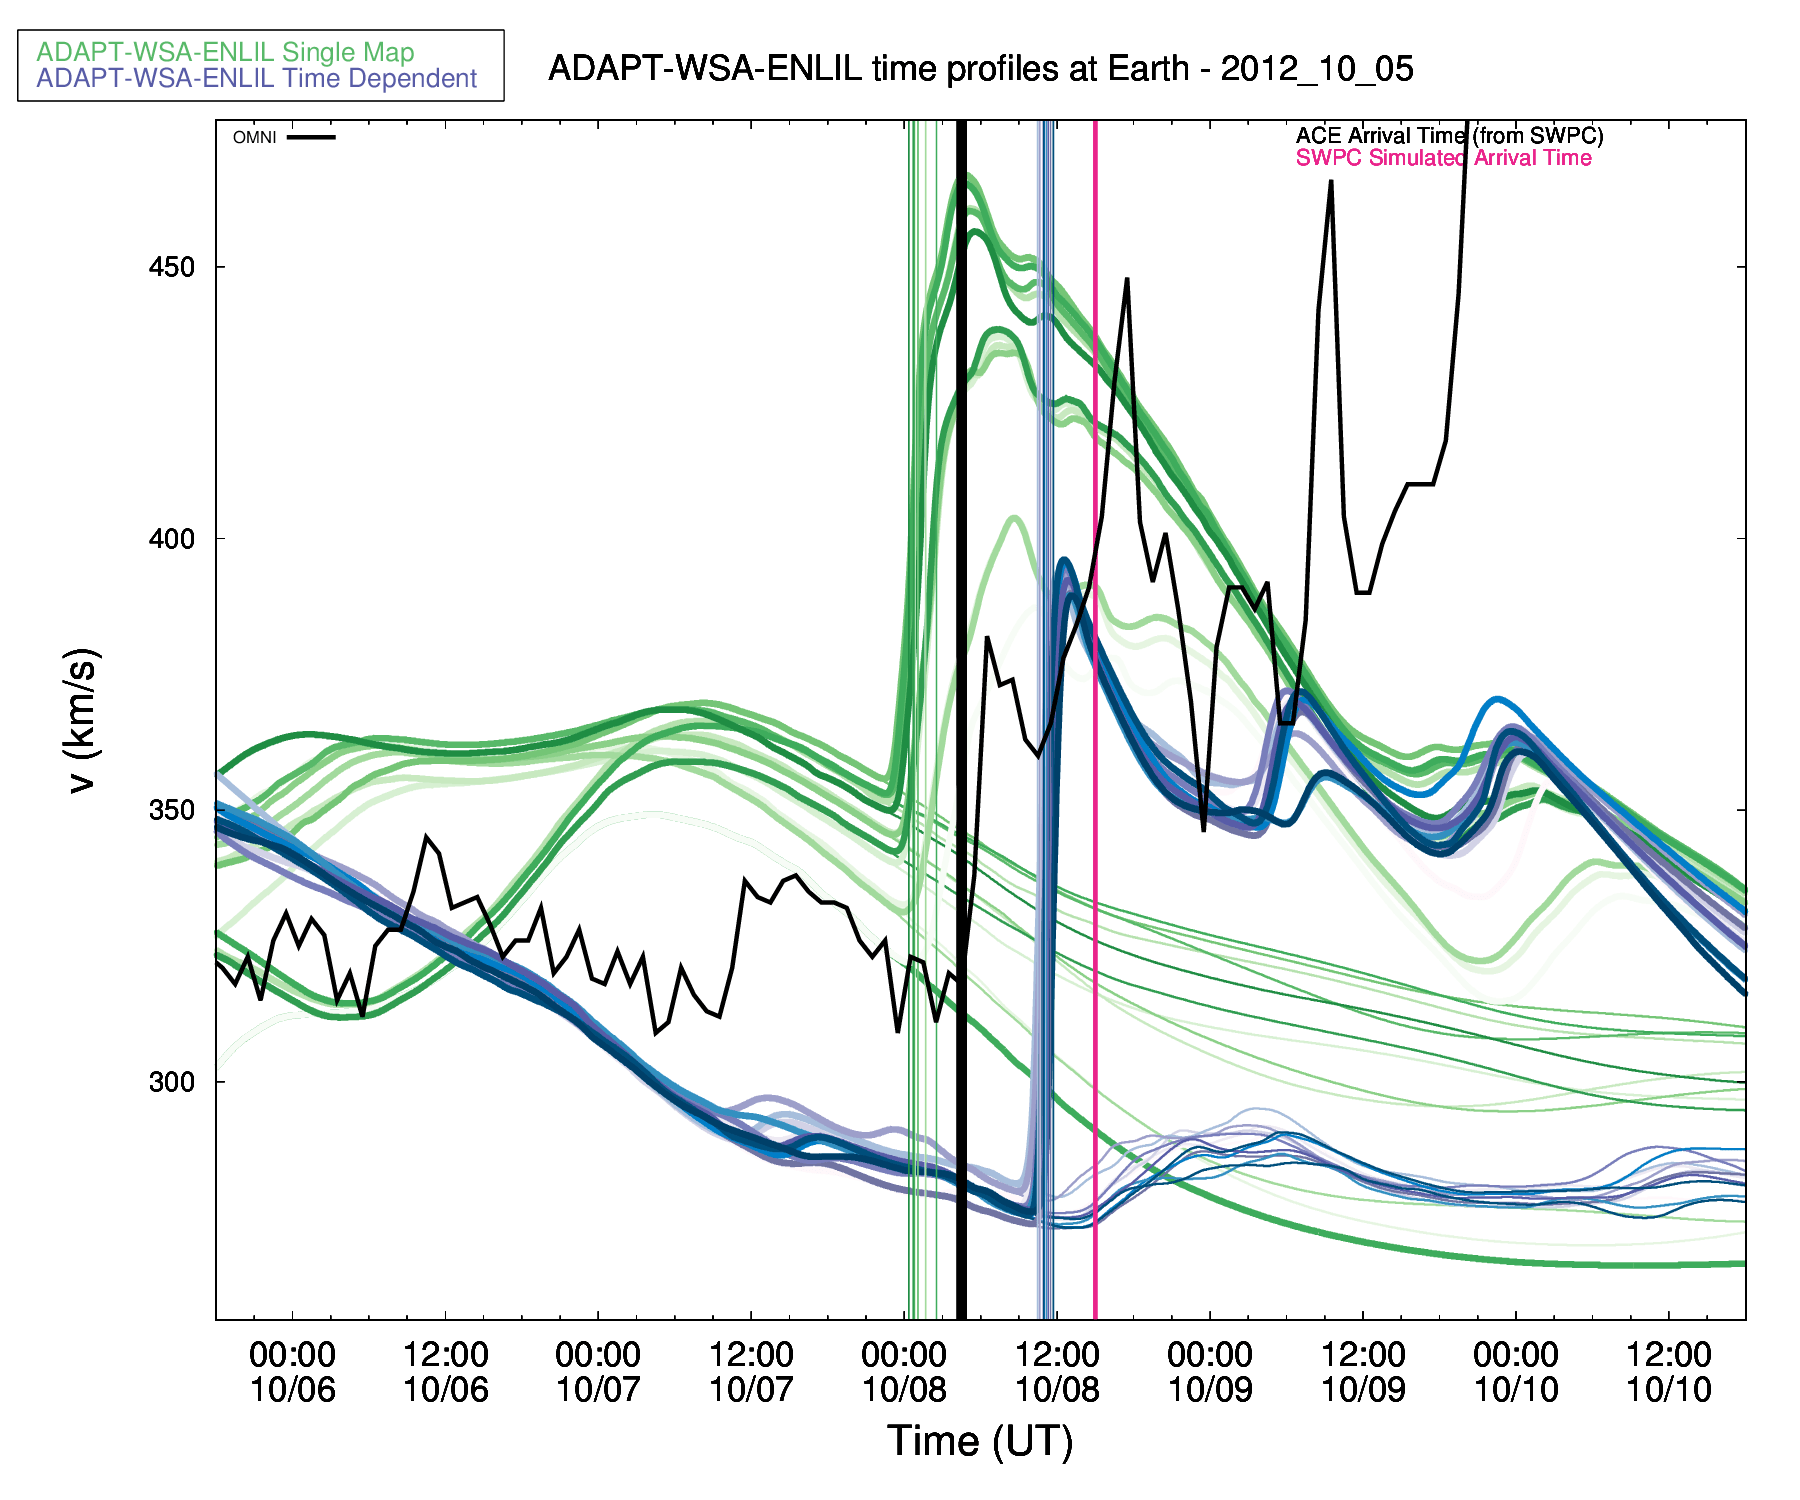Click the "12:00 10/06" x-axis tick label
1800x1500 pixels.
(445, 1372)
